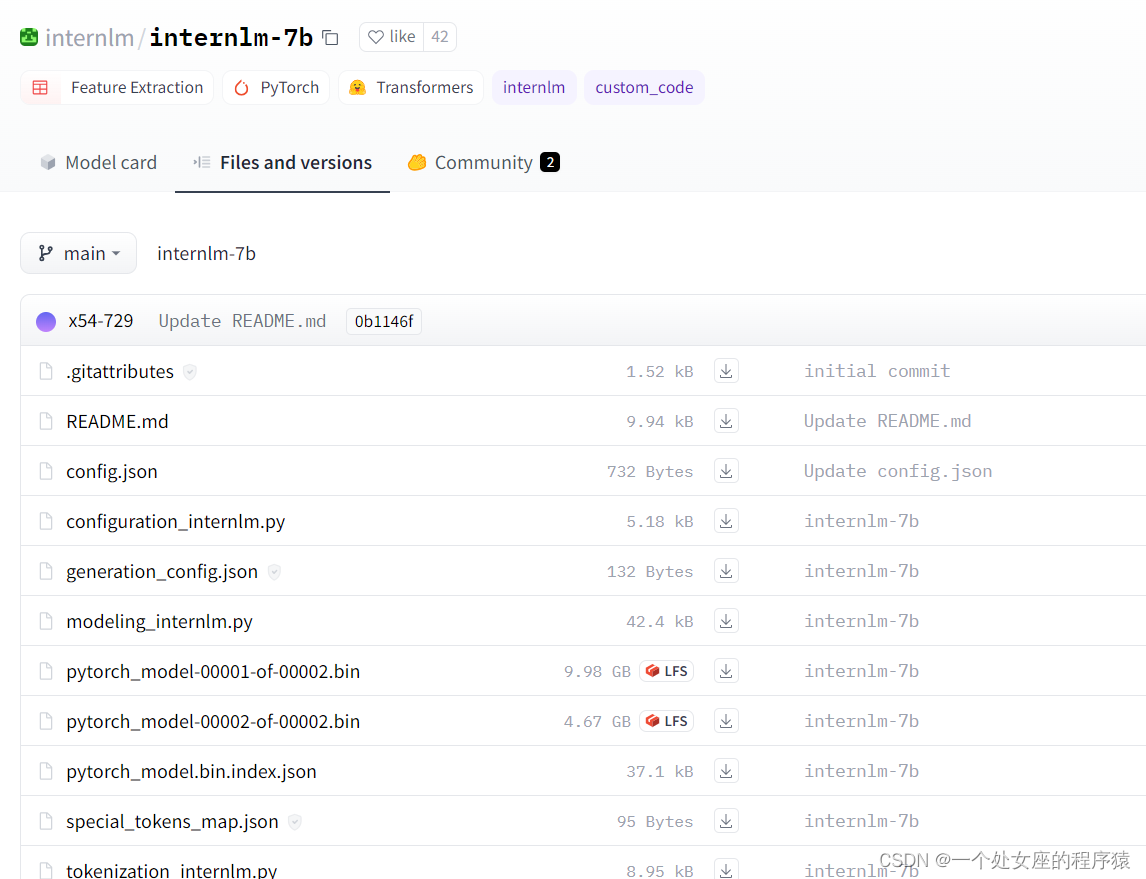This screenshot has height=879, width=1146.
Task: Click the internlm organization avatar icon
Action: [x=29, y=37]
